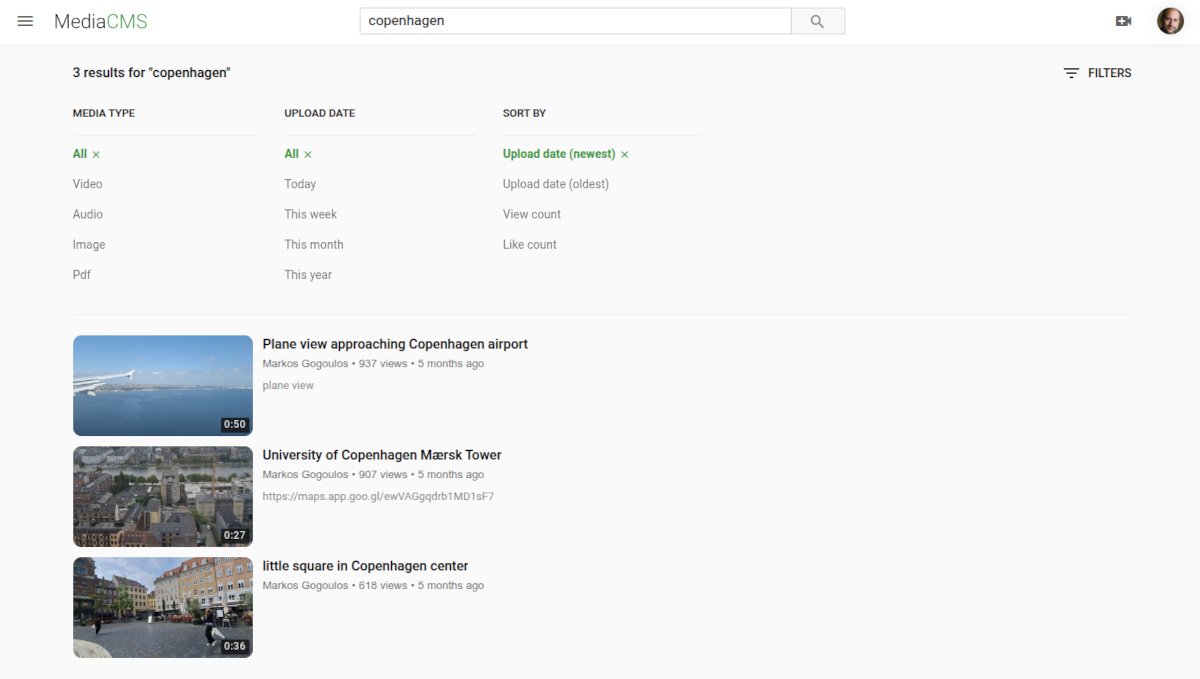
Task: Collapse the FILTERS panel
Action: click(x=1097, y=73)
